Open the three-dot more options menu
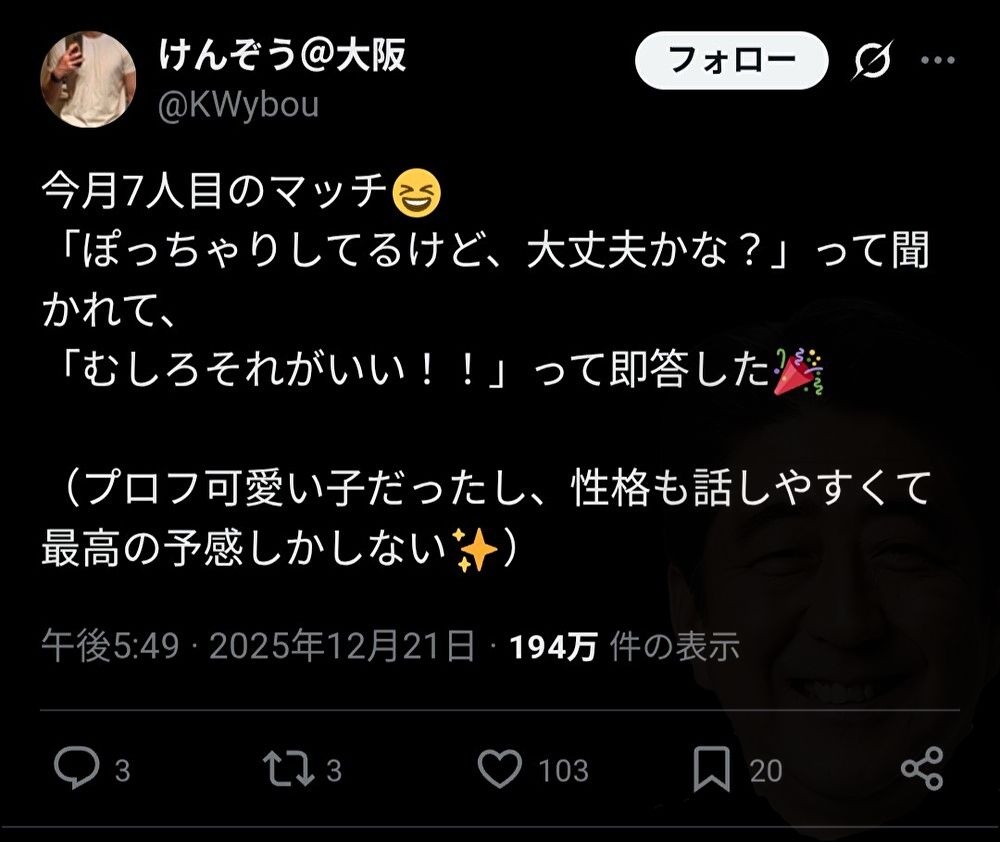1000x842 pixels. (938, 60)
